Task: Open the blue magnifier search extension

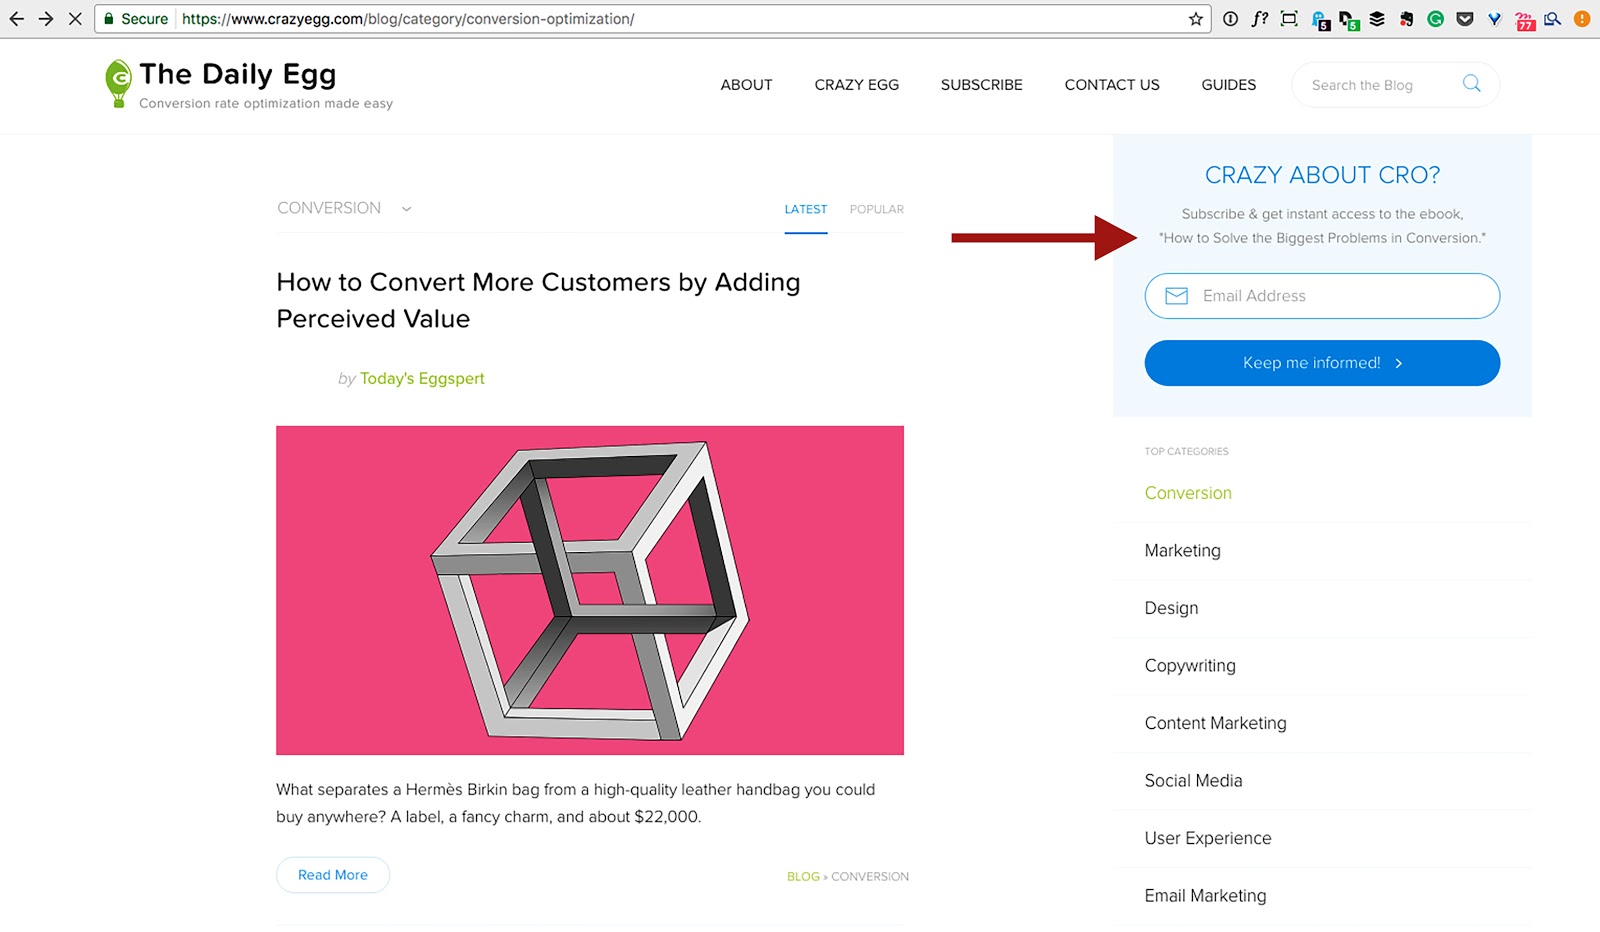Action: (1552, 19)
